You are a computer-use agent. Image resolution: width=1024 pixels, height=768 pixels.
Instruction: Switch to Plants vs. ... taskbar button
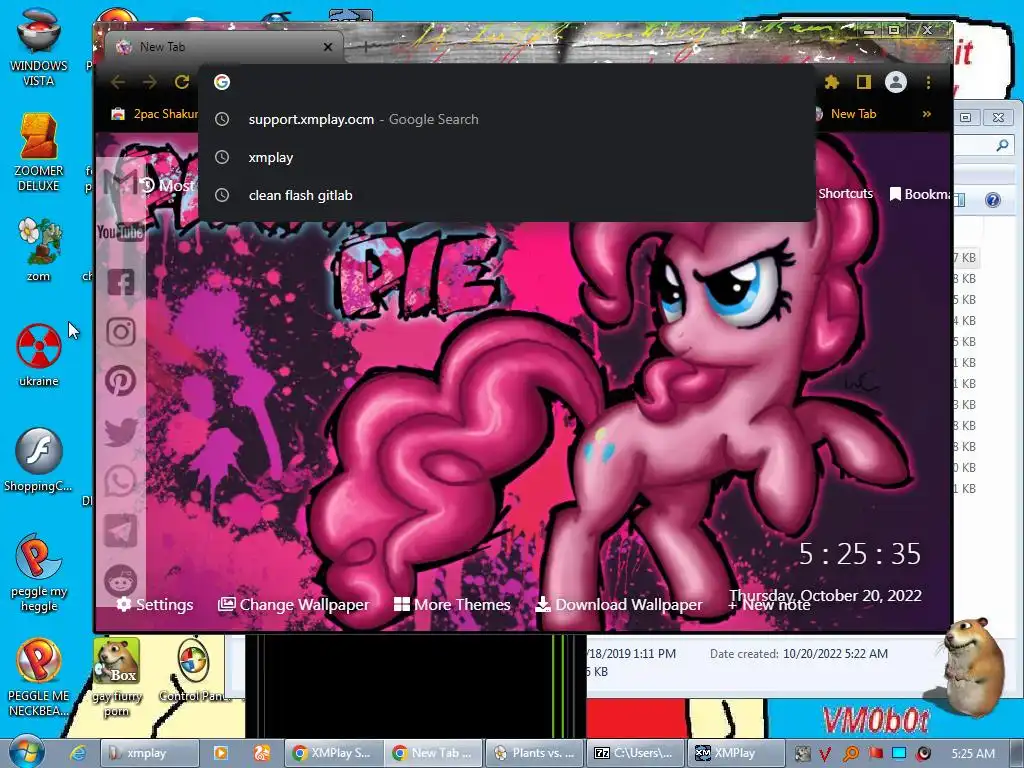coord(535,753)
